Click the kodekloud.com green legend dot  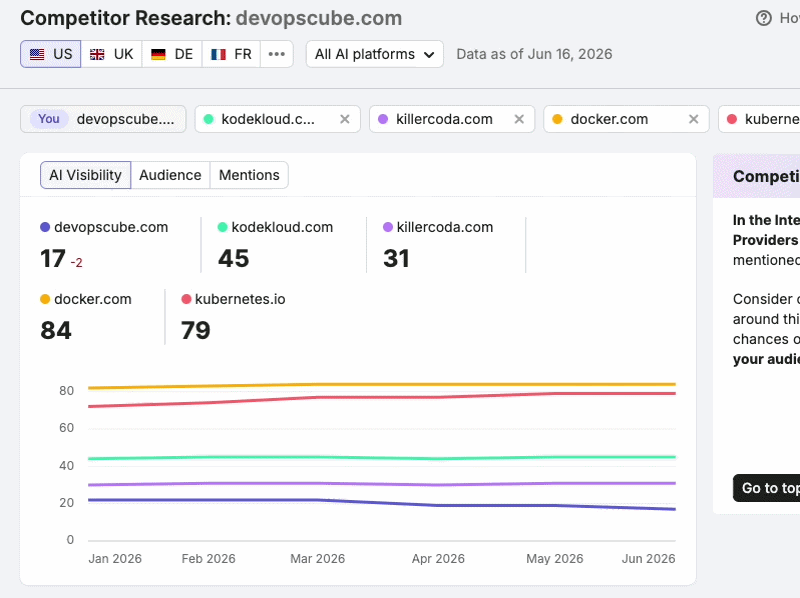pyautogui.click(x=222, y=227)
